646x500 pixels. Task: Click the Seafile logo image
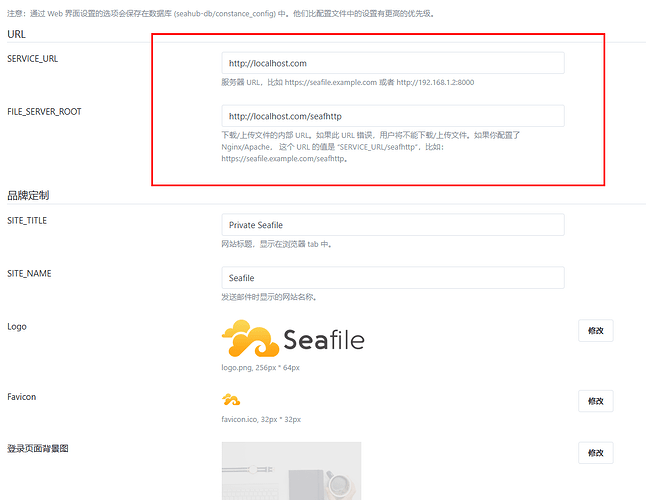coord(293,339)
